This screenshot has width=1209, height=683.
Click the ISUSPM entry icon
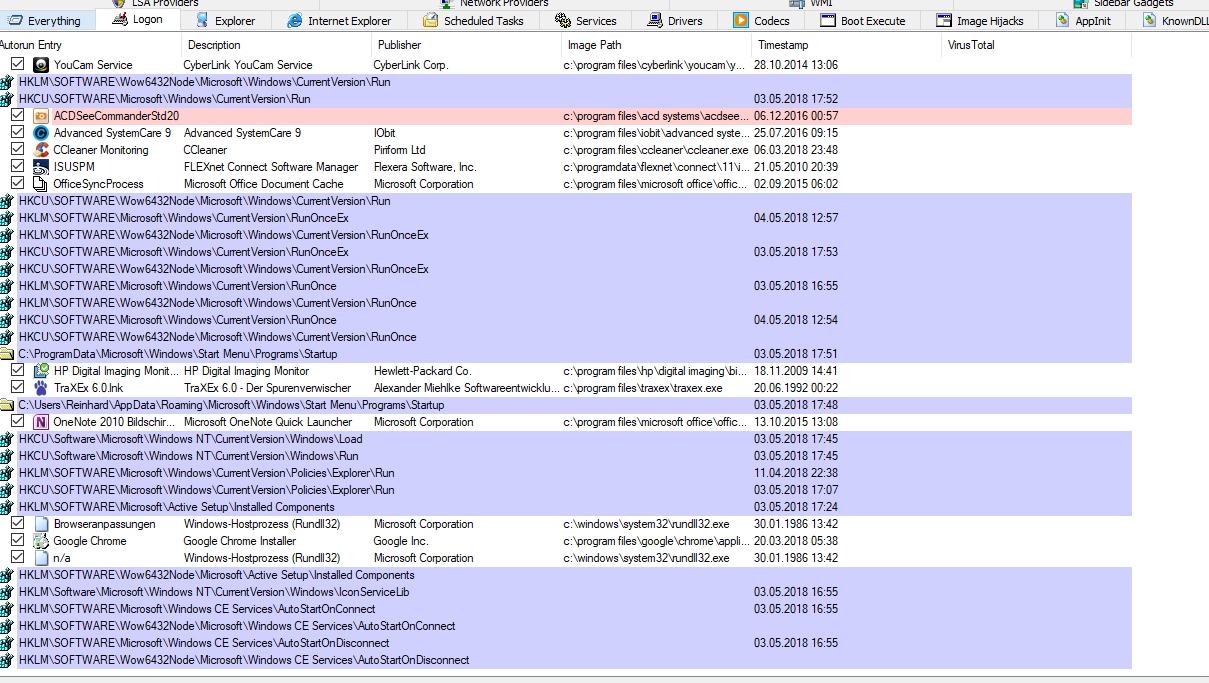[x=41, y=167]
